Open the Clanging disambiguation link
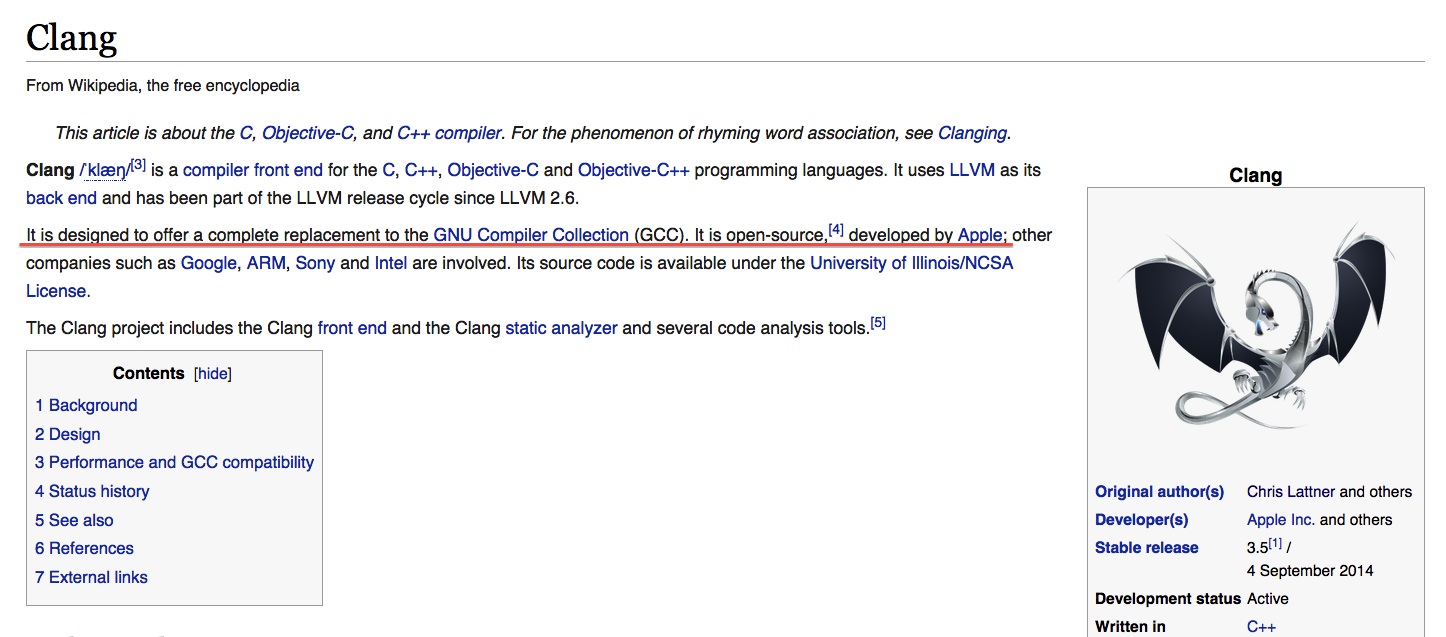 coord(972,133)
